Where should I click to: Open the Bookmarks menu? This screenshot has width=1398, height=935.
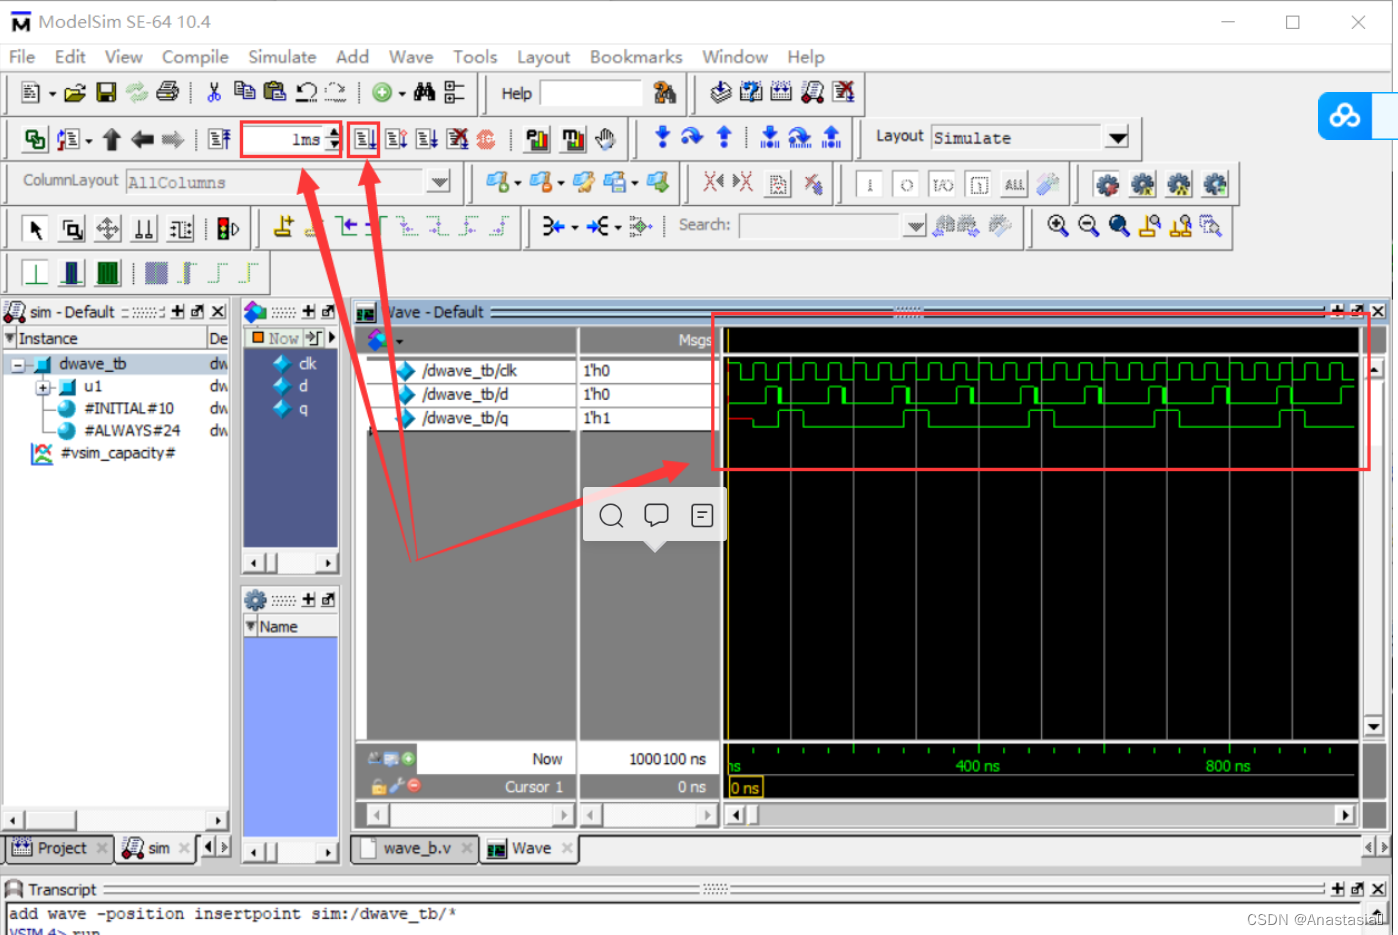click(636, 57)
